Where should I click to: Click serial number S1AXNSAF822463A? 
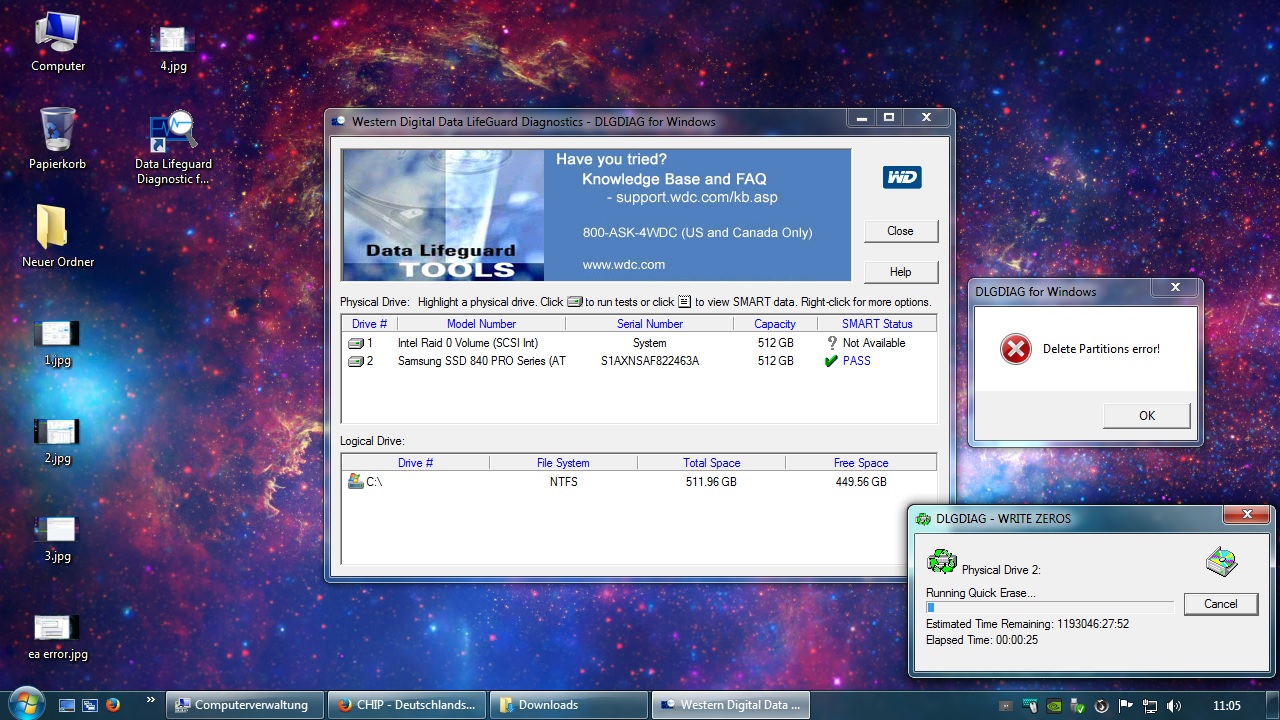650,361
